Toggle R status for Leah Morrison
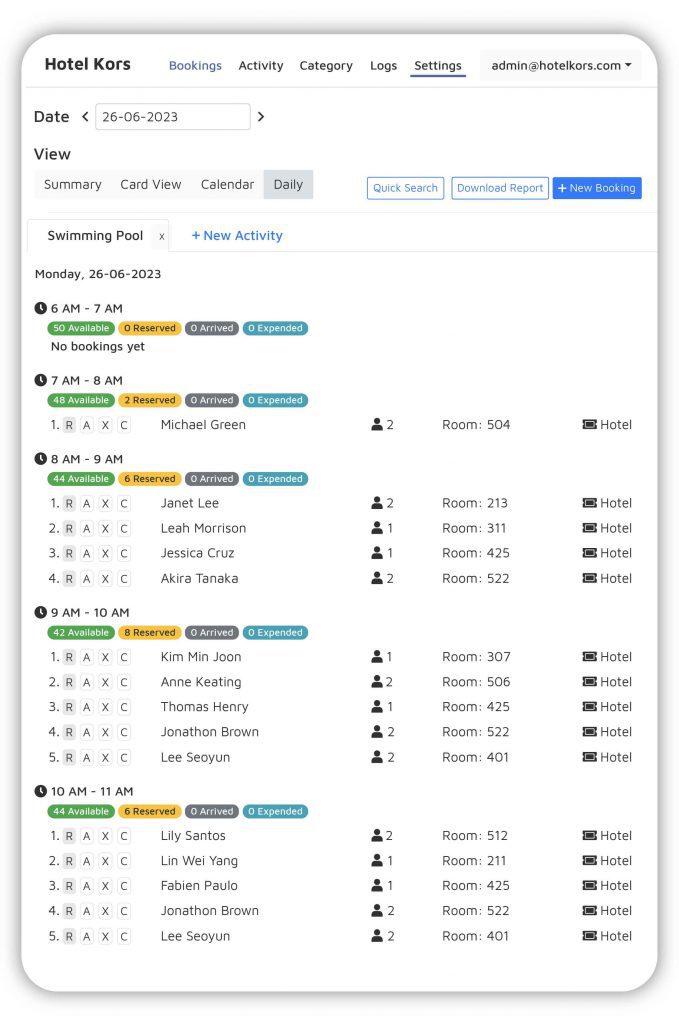This screenshot has height=1024, width=679. pyautogui.click(x=69, y=528)
